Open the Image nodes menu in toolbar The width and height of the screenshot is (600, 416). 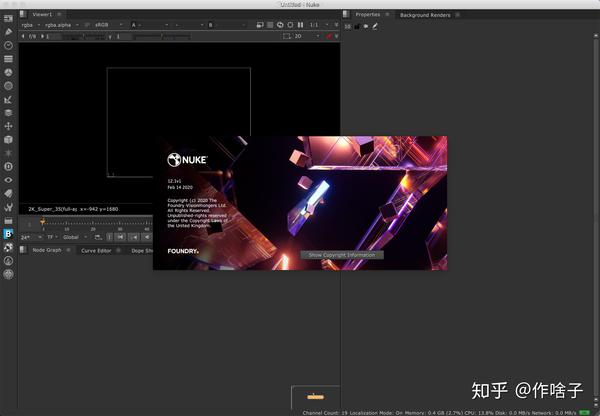(8, 18)
